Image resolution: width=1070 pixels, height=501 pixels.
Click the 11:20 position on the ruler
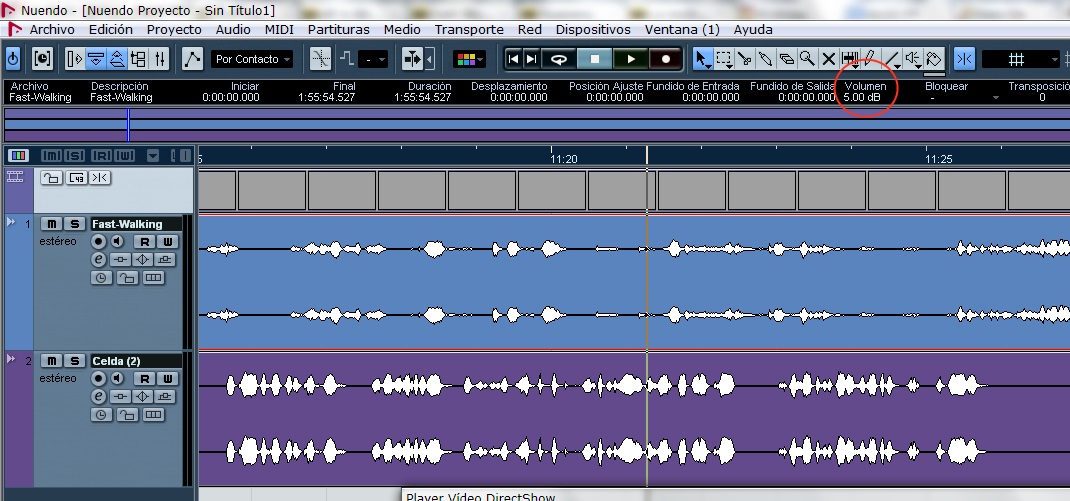pyautogui.click(x=564, y=159)
